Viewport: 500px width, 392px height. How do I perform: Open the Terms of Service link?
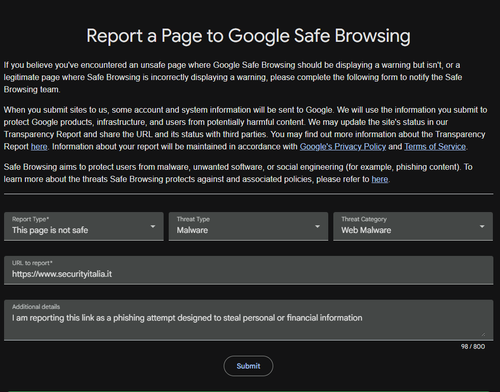[435, 147]
